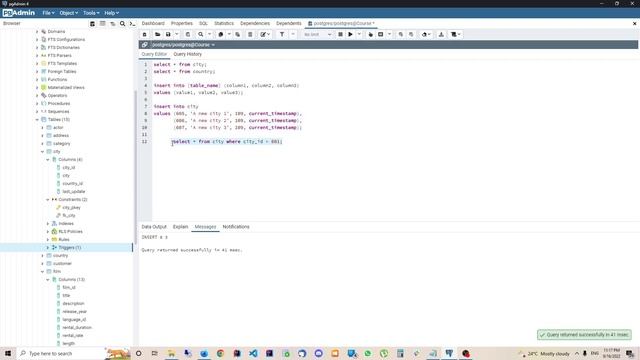Click the Paste icon in query toolbar
Image resolution: width=640 pixels, height=360 pixels.
[238, 35]
